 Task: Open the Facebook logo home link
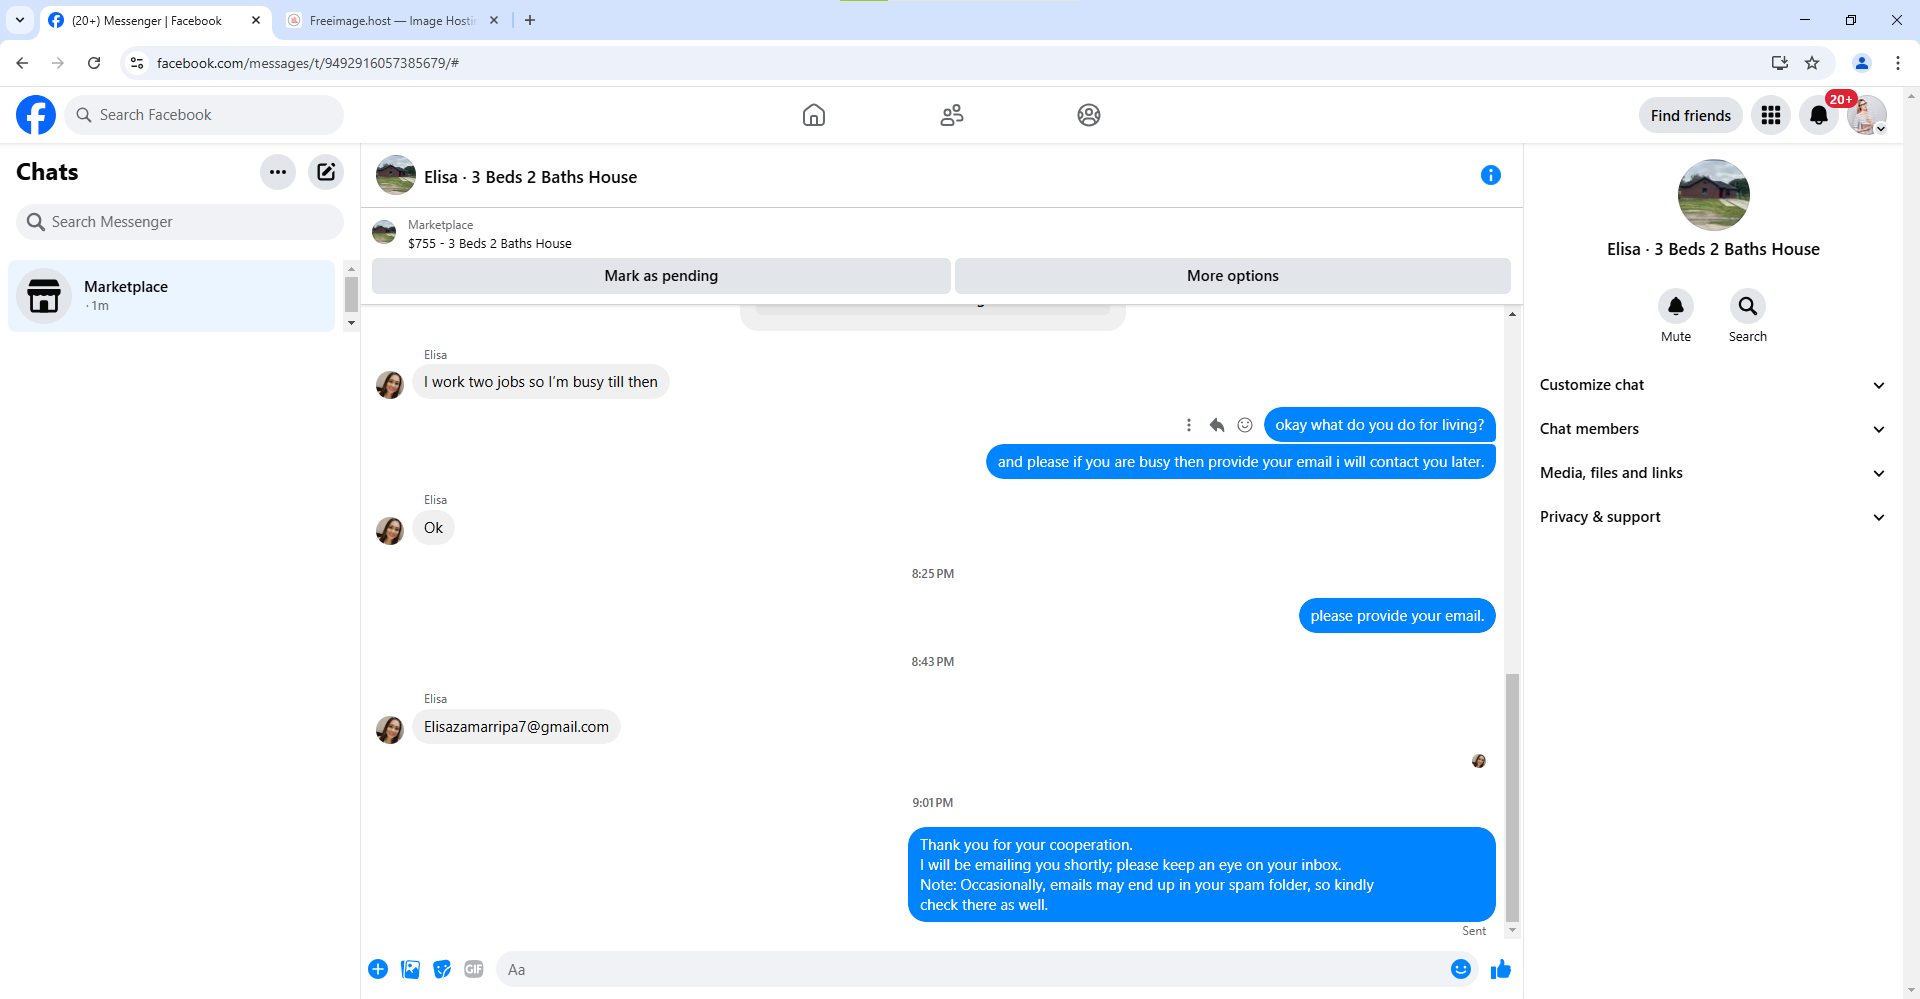(x=36, y=115)
